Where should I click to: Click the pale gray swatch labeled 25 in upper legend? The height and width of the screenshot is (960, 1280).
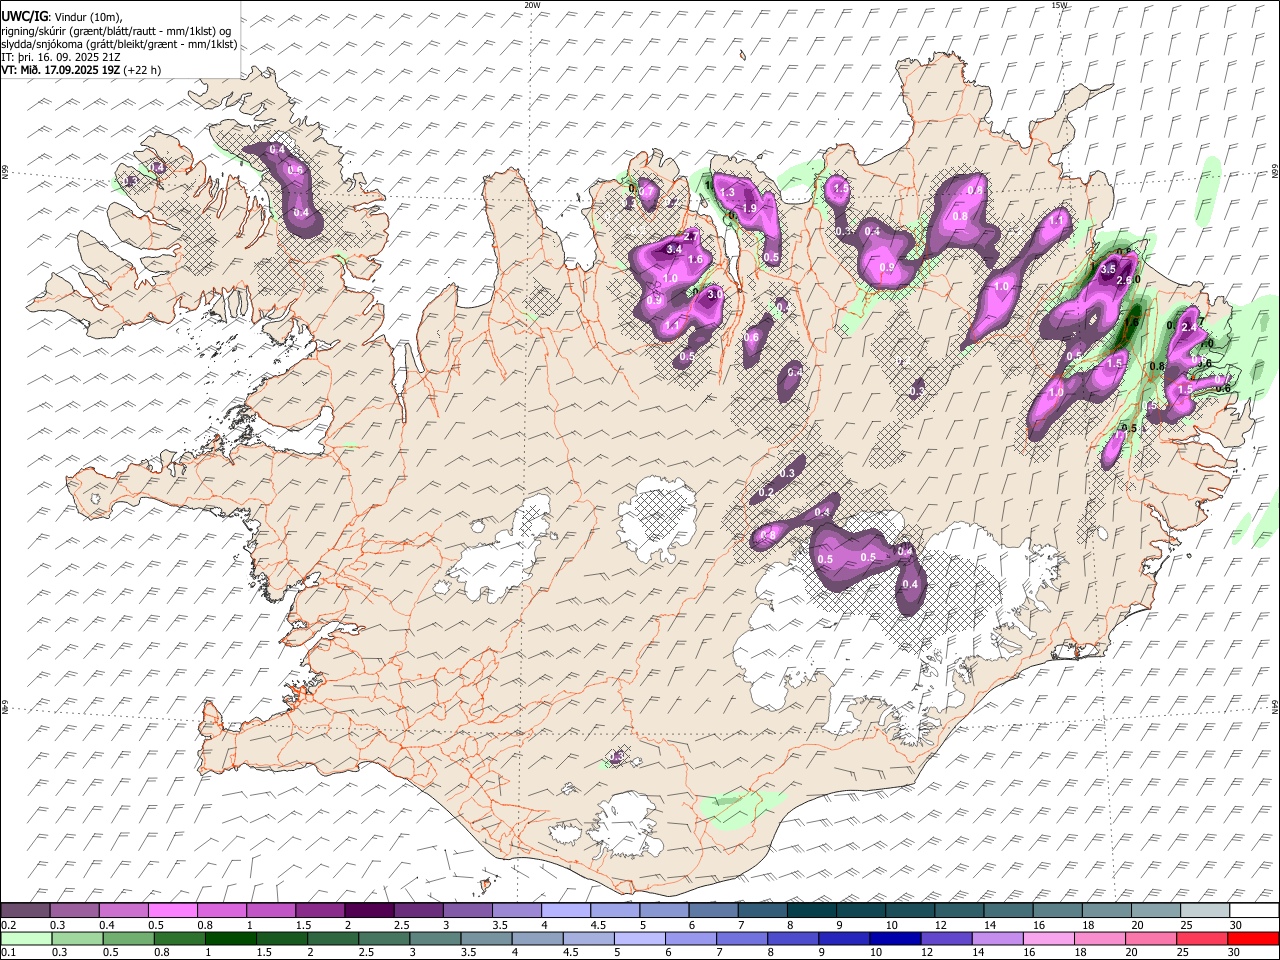(x=1205, y=910)
